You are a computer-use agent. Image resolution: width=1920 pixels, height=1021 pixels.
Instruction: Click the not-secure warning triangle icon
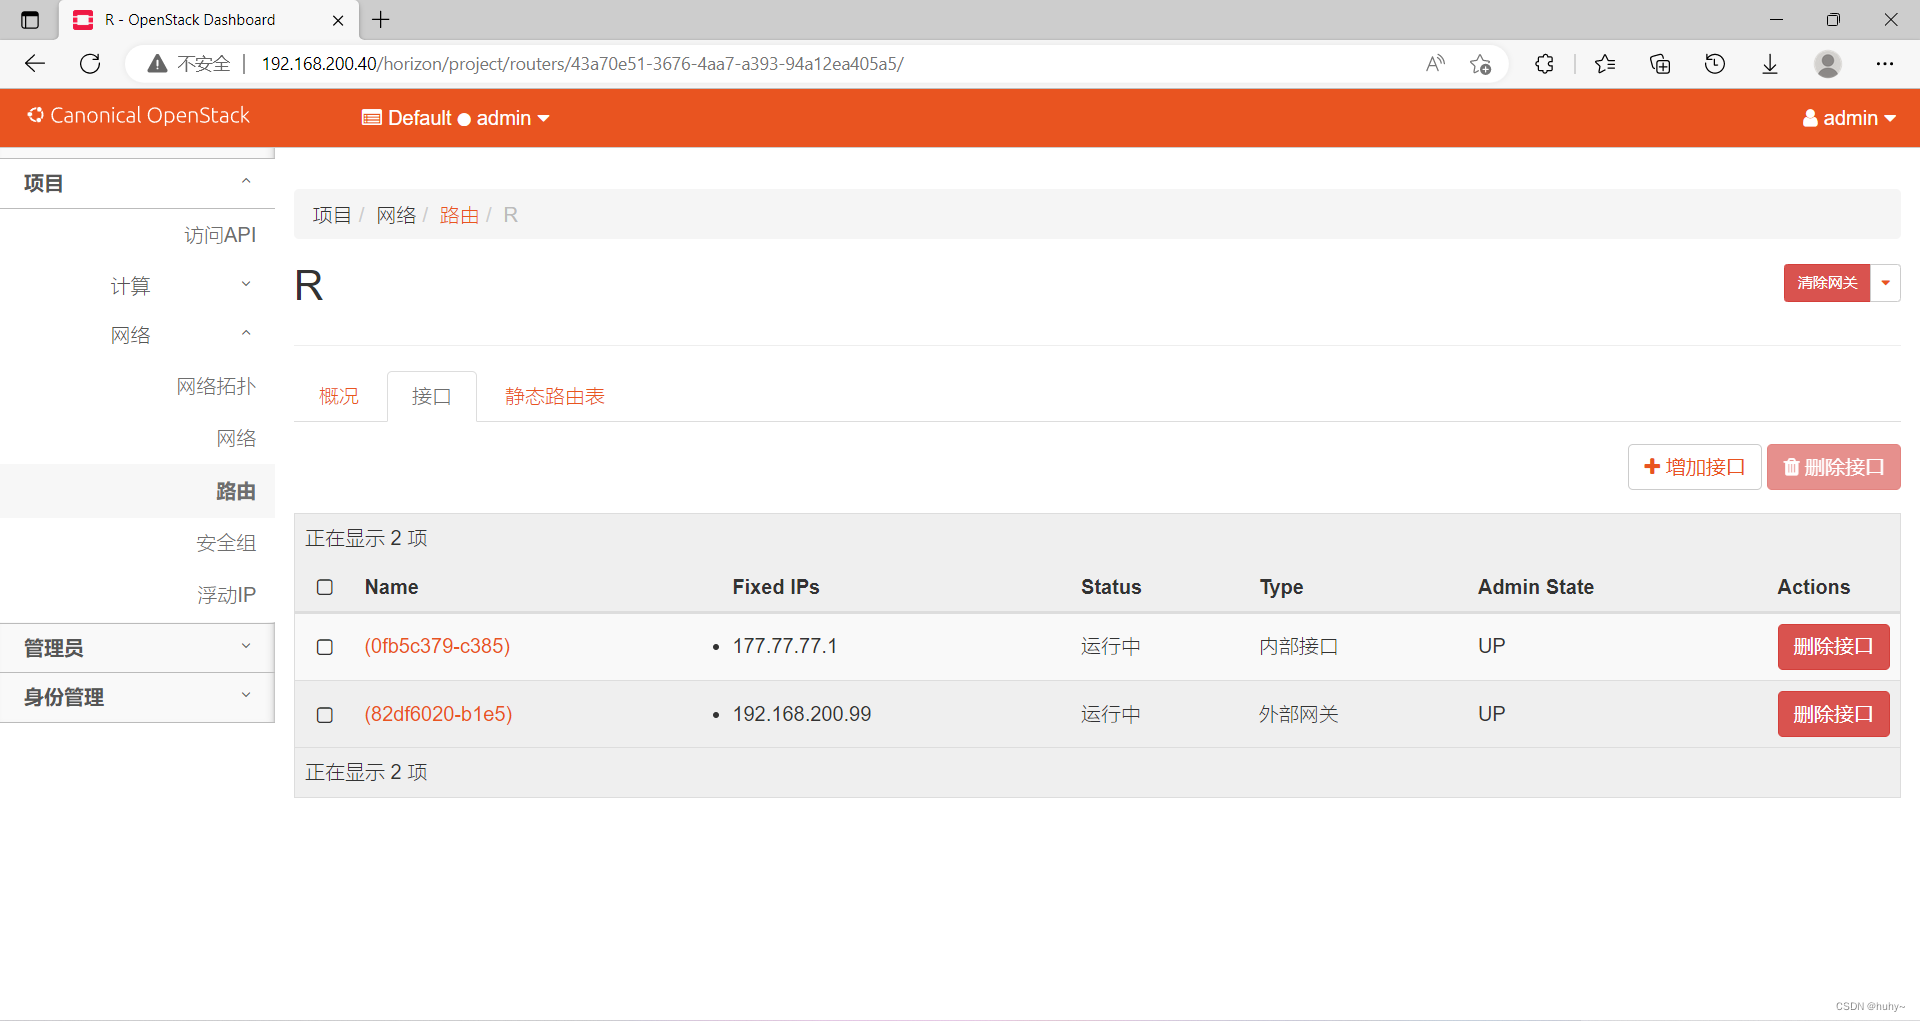[x=157, y=64]
